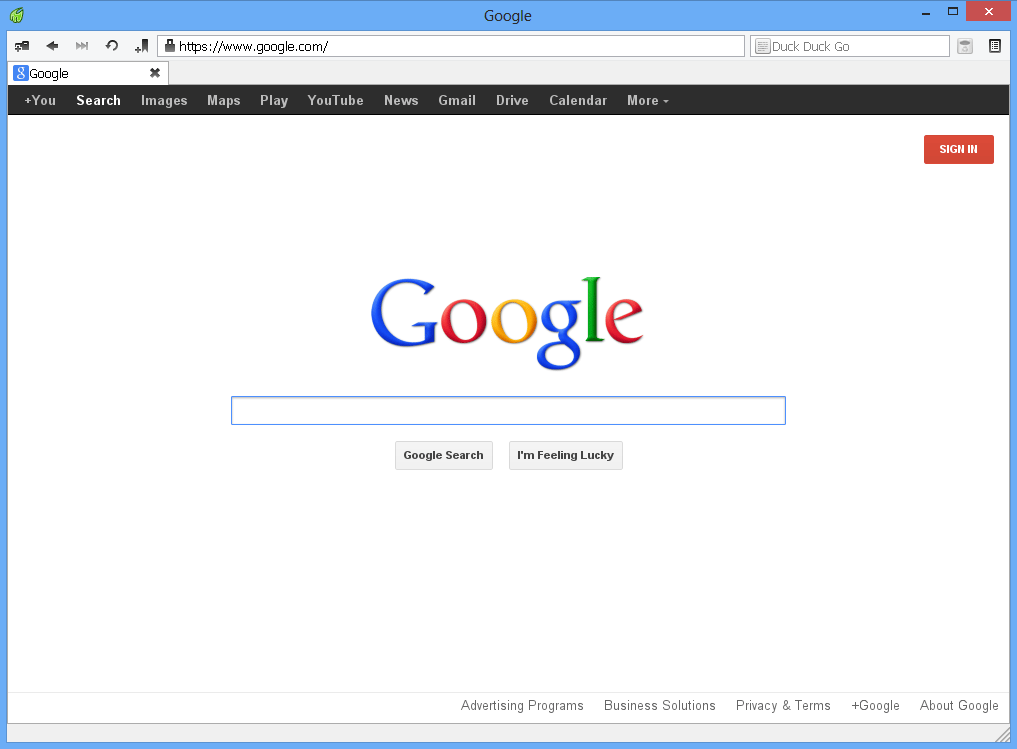Image resolution: width=1017 pixels, height=749 pixels.
Task: Open News from the navigation bar
Action: (x=401, y=101)
